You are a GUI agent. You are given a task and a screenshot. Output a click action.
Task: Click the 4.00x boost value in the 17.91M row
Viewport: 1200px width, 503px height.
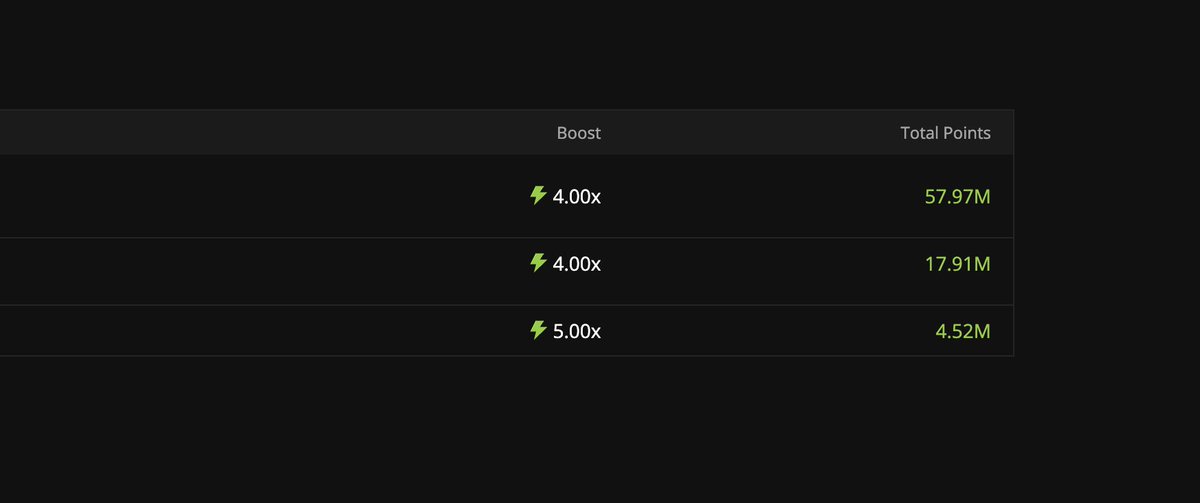(x=577, y=264)
